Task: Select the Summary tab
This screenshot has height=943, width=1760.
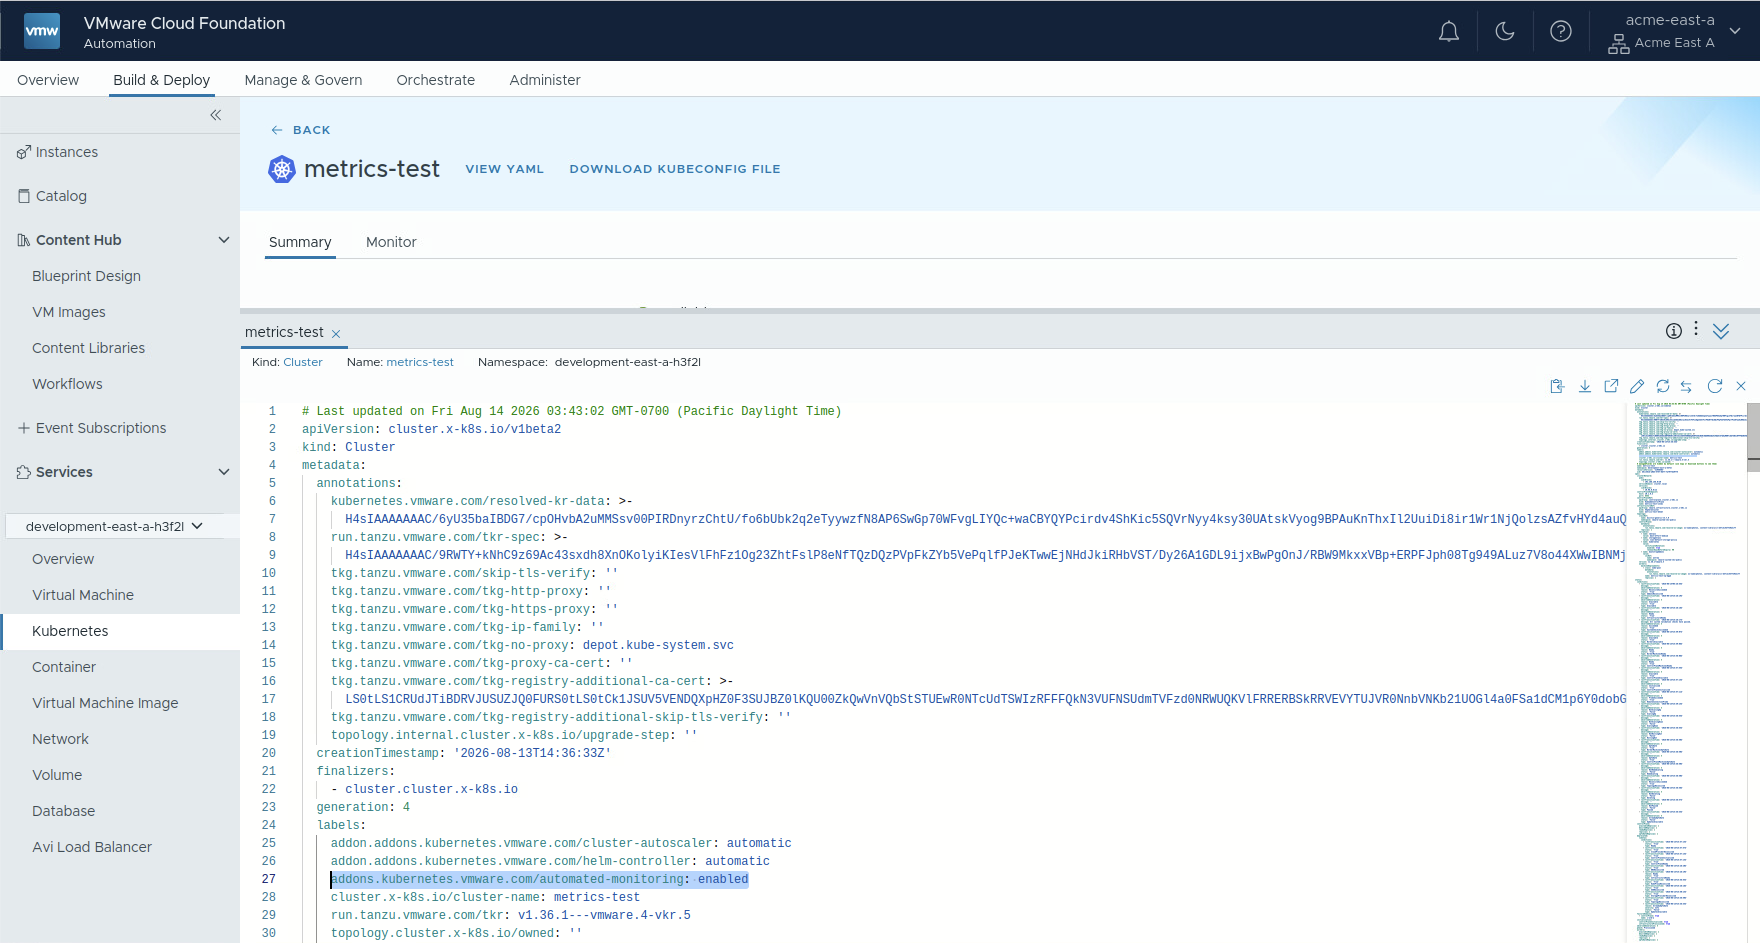Action: coord(300,242)
